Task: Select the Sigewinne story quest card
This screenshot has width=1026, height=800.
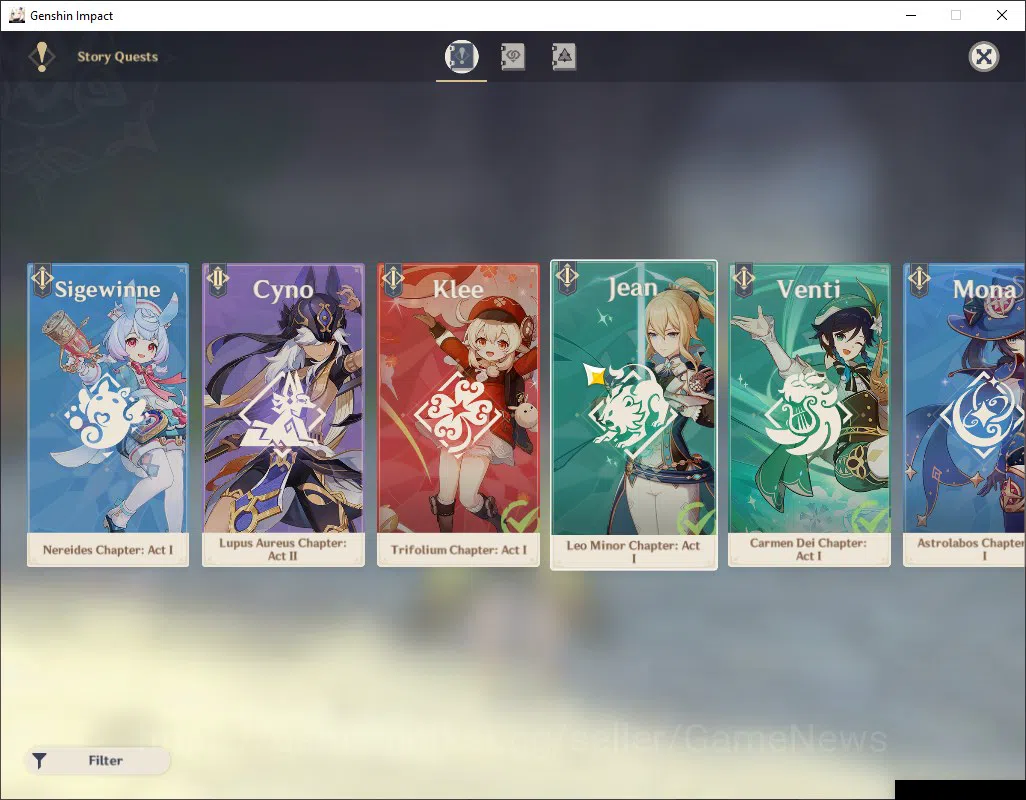Action: coord(108,415)
